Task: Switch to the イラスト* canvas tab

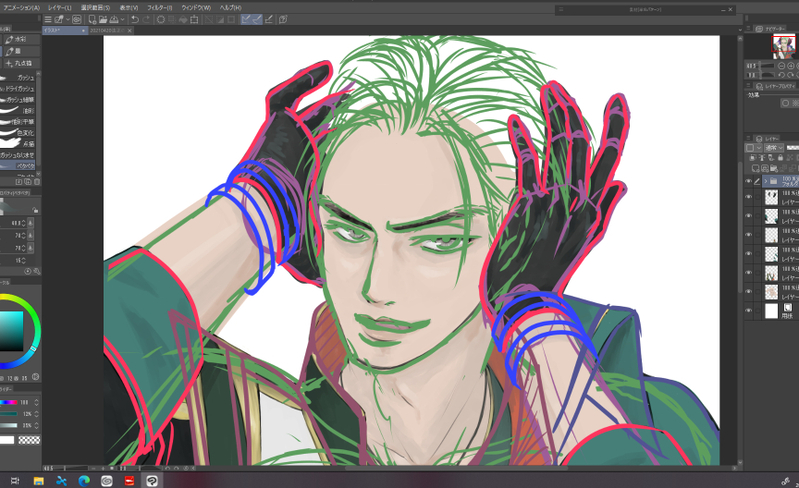Action: pos(65,31)
